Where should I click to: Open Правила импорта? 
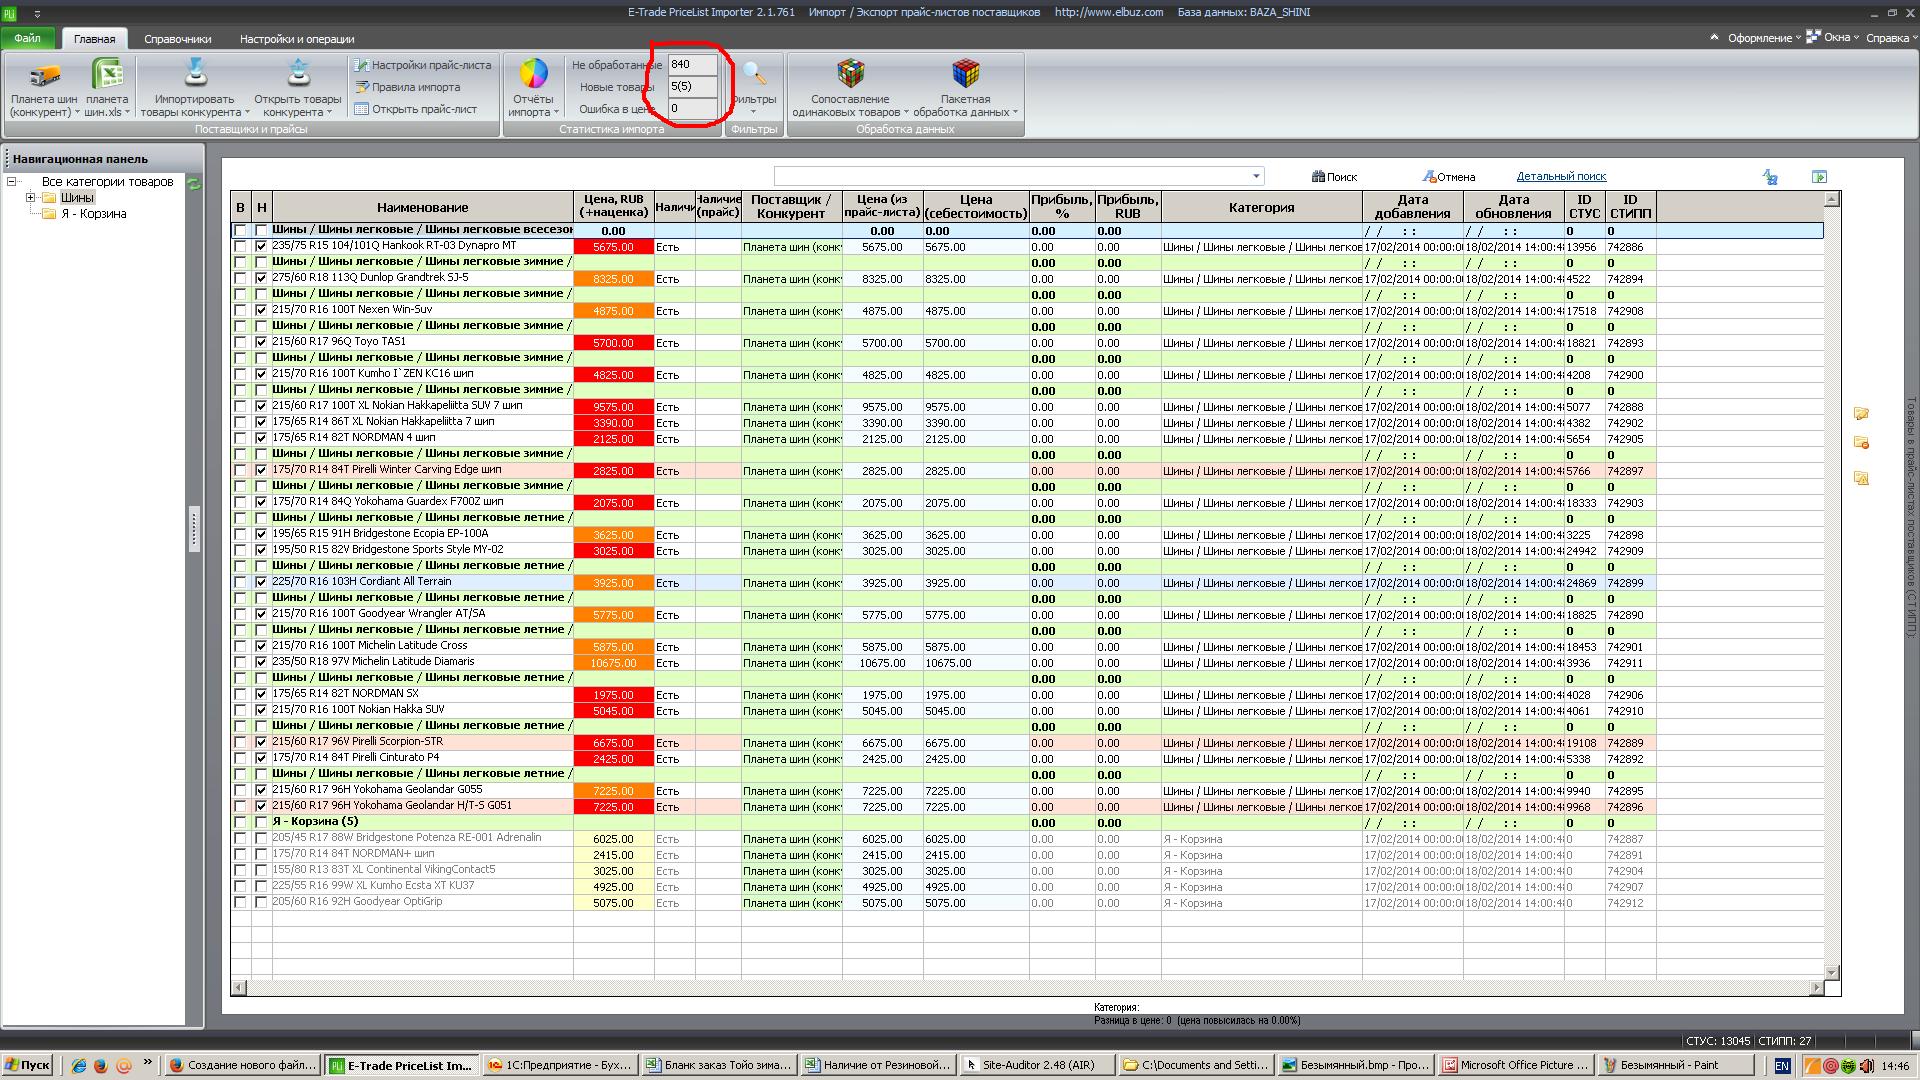coord(408,87)
